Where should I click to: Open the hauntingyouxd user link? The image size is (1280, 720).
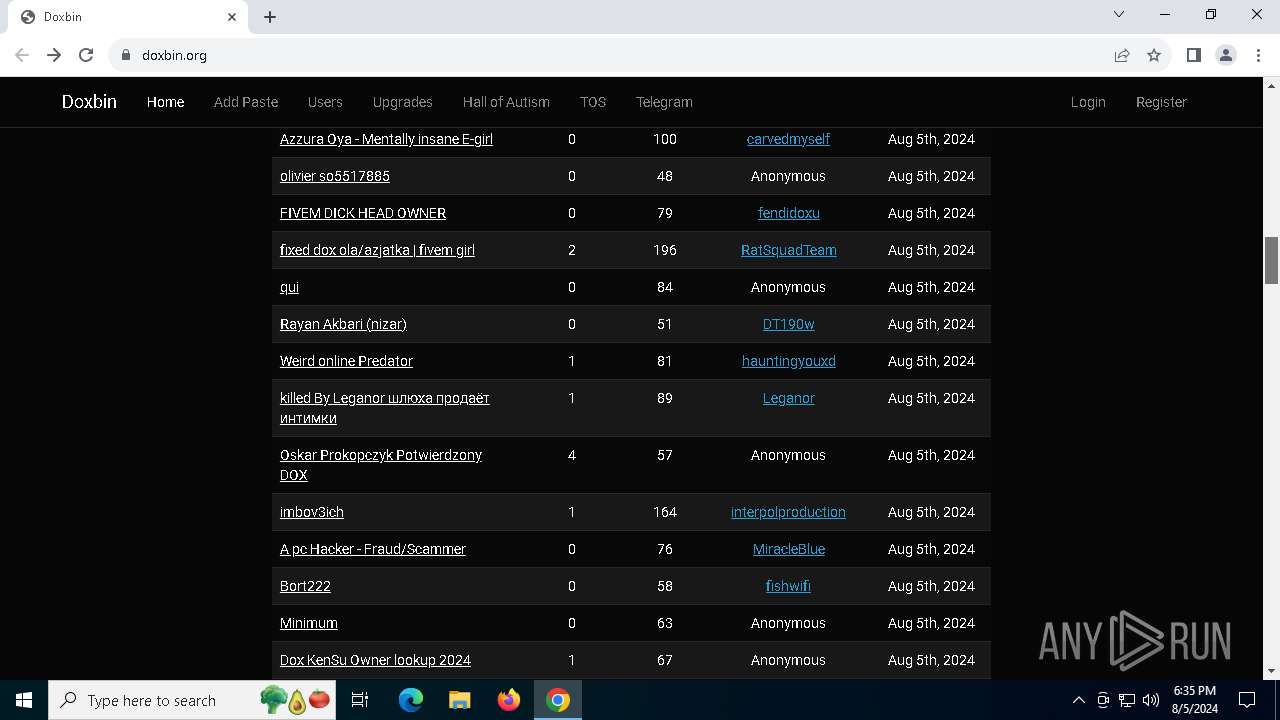pyautogui.click(x=788, y=361)
